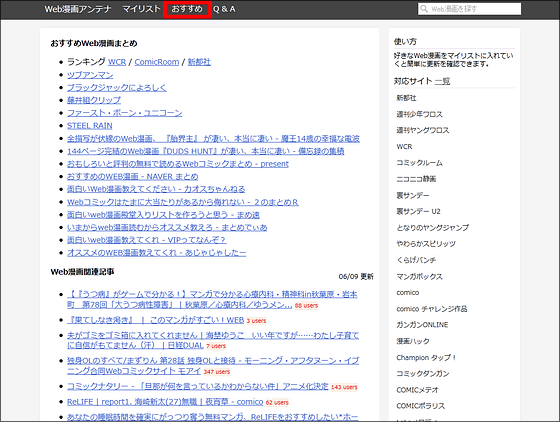Select comico チャレンジ作品 in the sidebar
Screen dimensions: 560x422
(432, 309)
